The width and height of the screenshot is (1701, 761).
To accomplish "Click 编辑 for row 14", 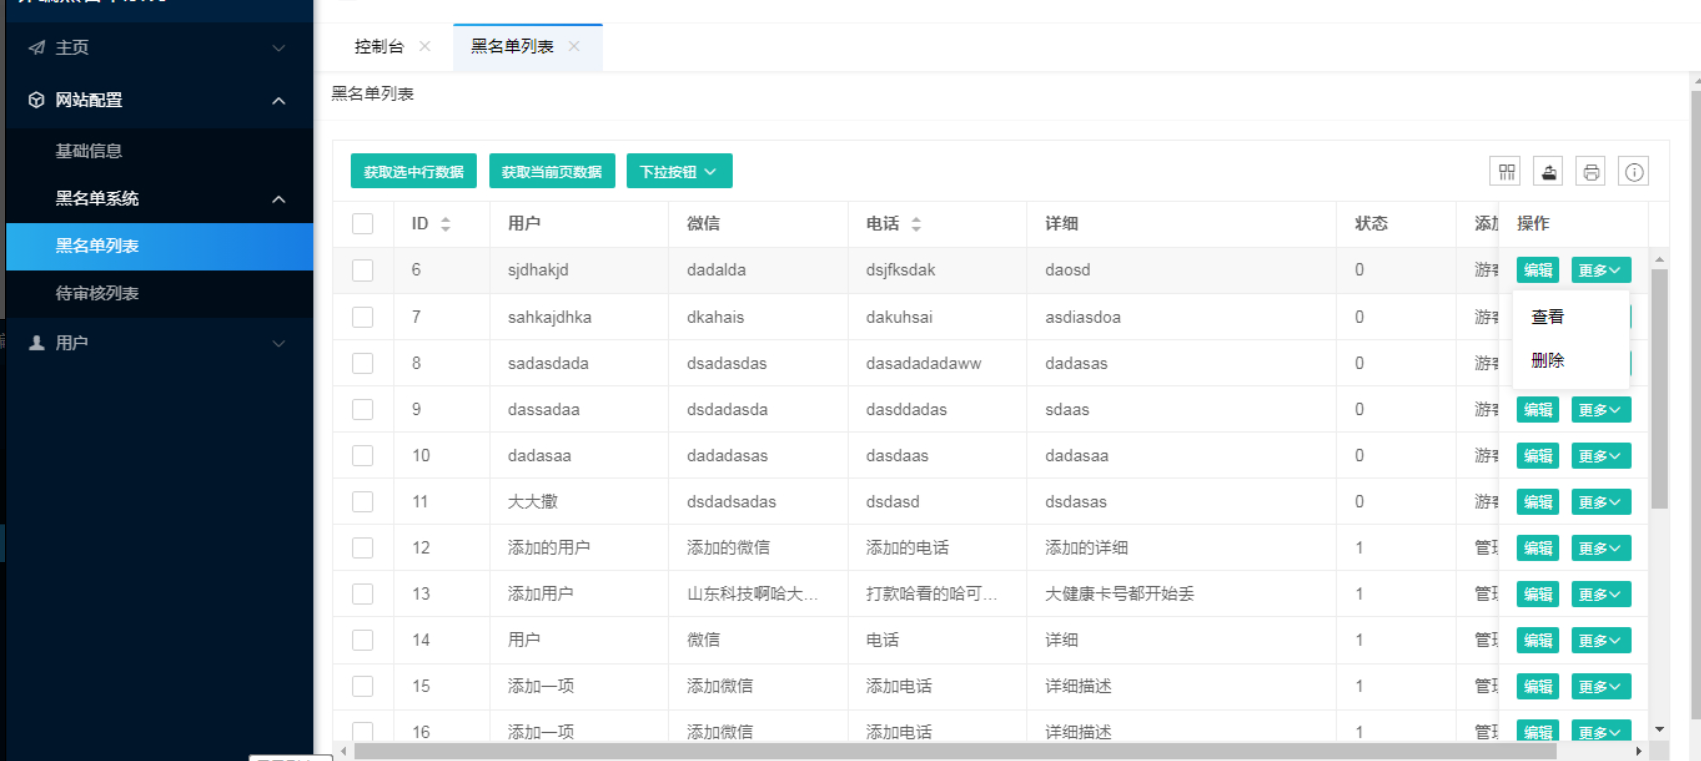I will point(1538,640).
